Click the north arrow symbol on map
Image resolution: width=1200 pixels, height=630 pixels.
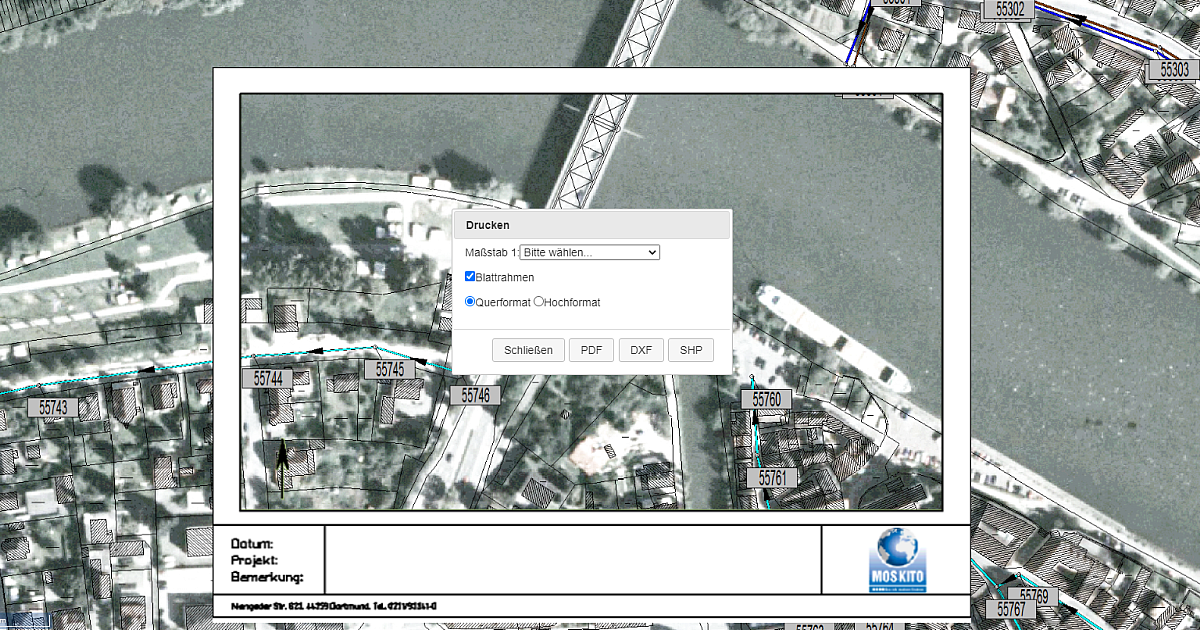(x=282, y=467)
